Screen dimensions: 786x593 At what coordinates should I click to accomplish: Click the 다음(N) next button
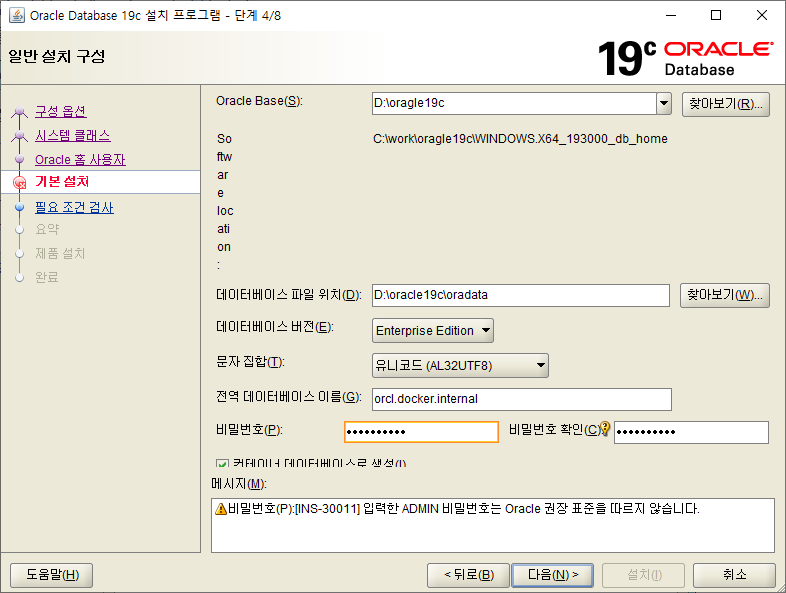coord(552,574)
